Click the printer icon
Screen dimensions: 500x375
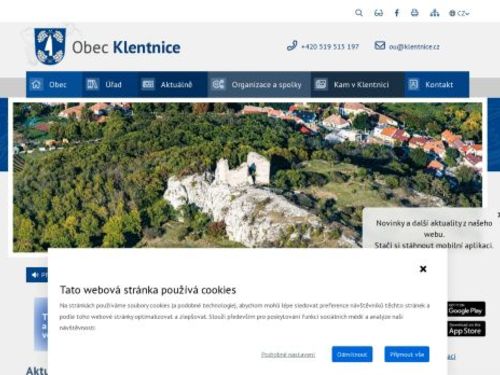coord(414,13)
